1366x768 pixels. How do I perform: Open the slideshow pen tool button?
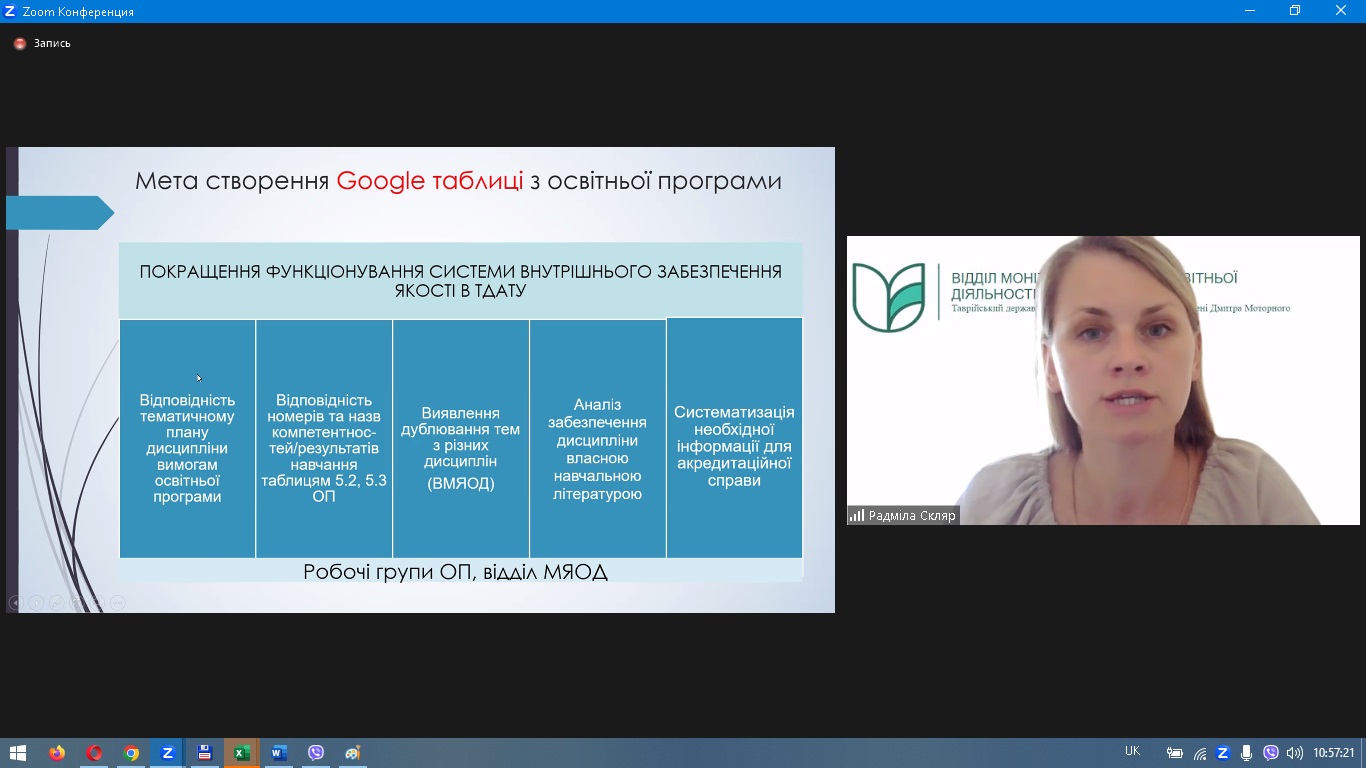pos(57,602)
